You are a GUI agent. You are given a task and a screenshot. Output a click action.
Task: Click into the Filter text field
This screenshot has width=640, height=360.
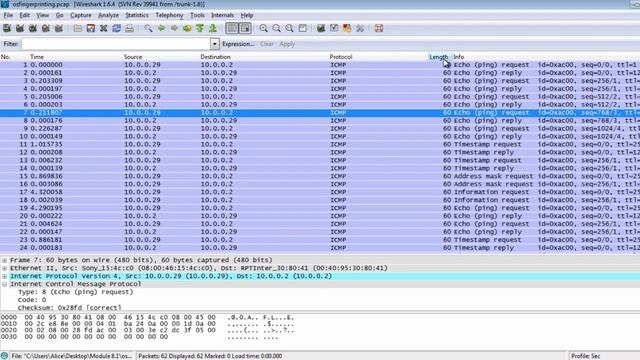click(116, 44)
